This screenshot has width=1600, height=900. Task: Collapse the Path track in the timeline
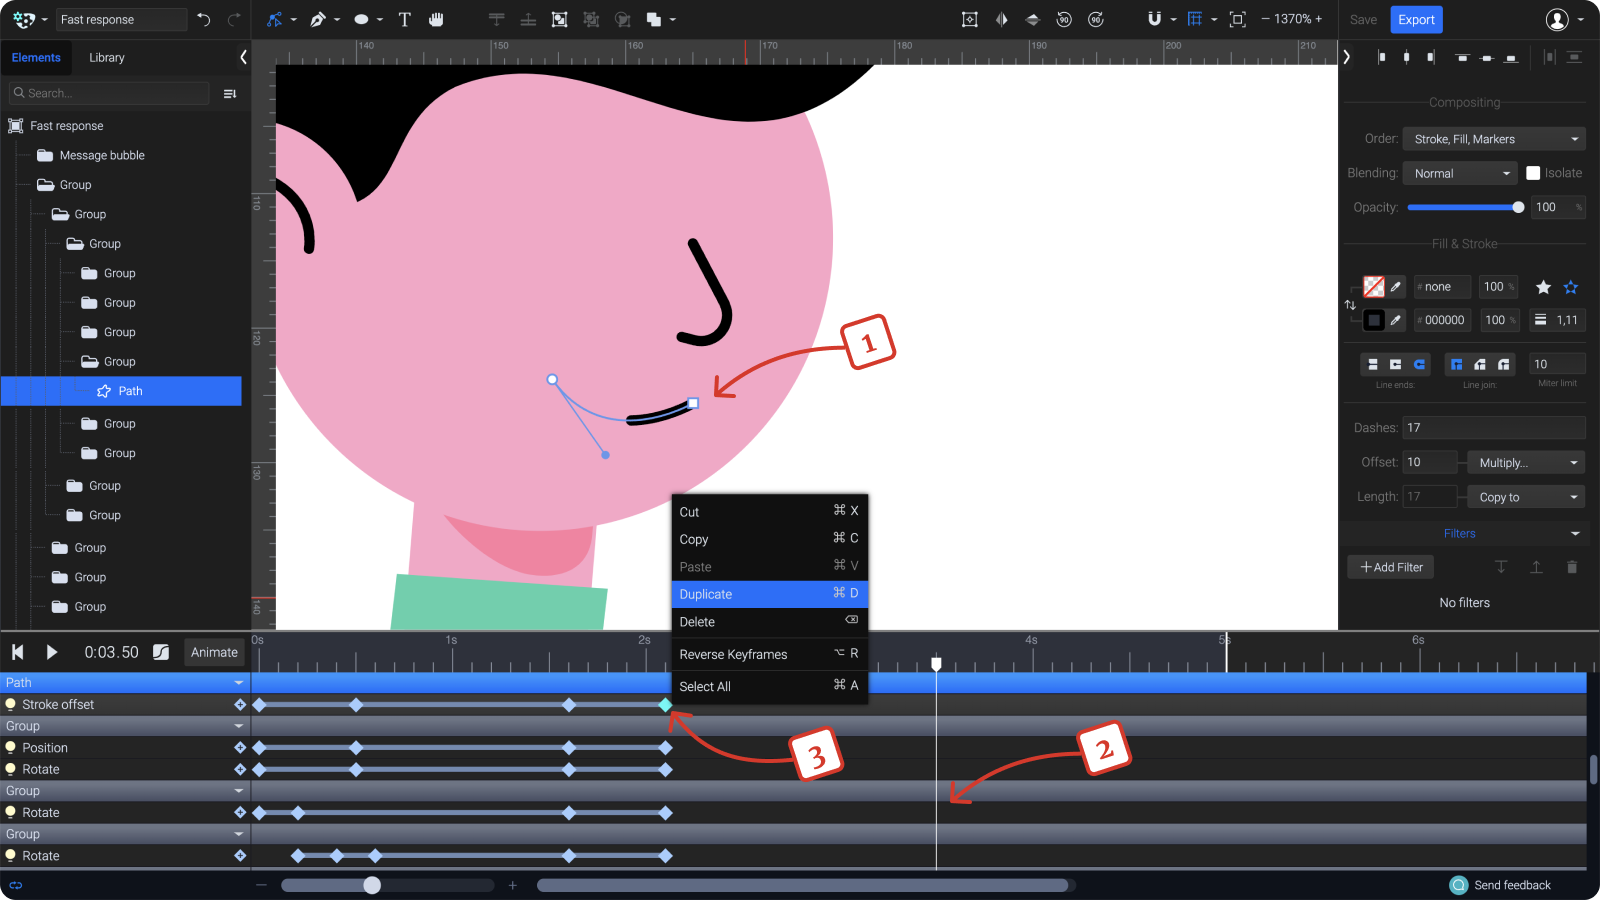[238, 682]
